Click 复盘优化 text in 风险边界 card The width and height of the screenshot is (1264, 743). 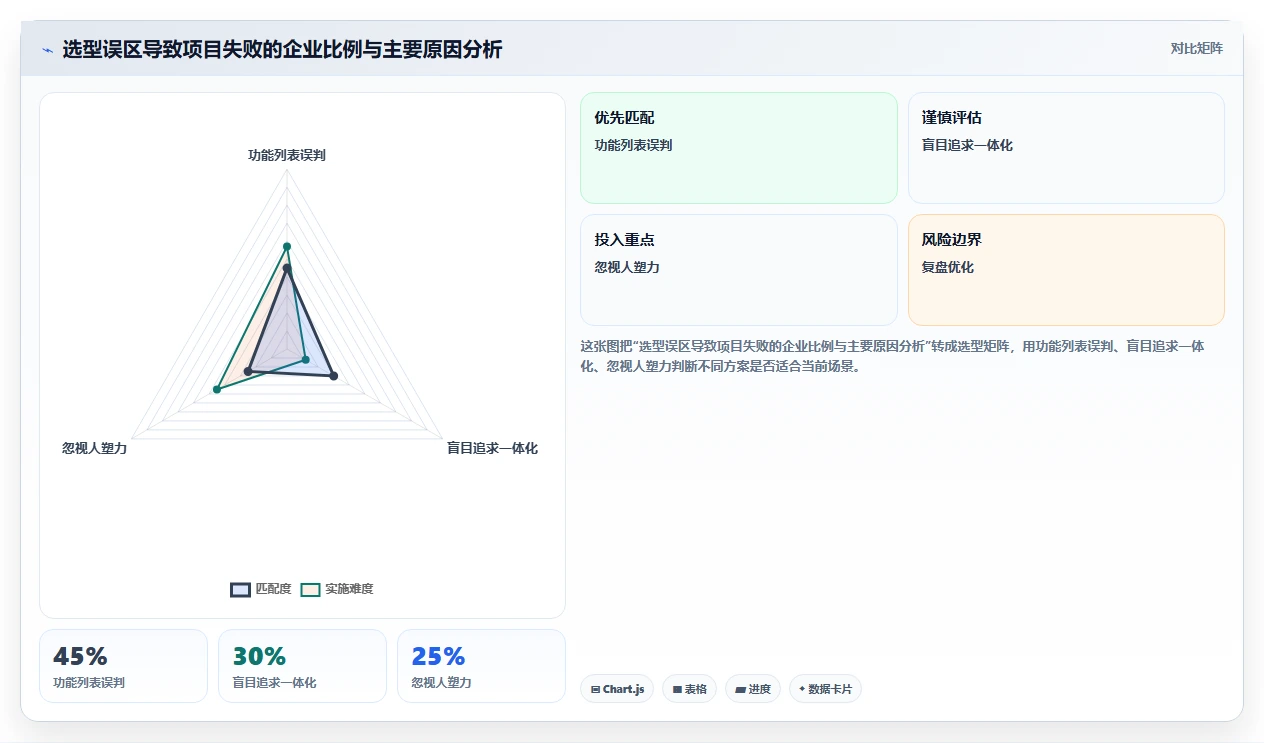click(948, 267)
